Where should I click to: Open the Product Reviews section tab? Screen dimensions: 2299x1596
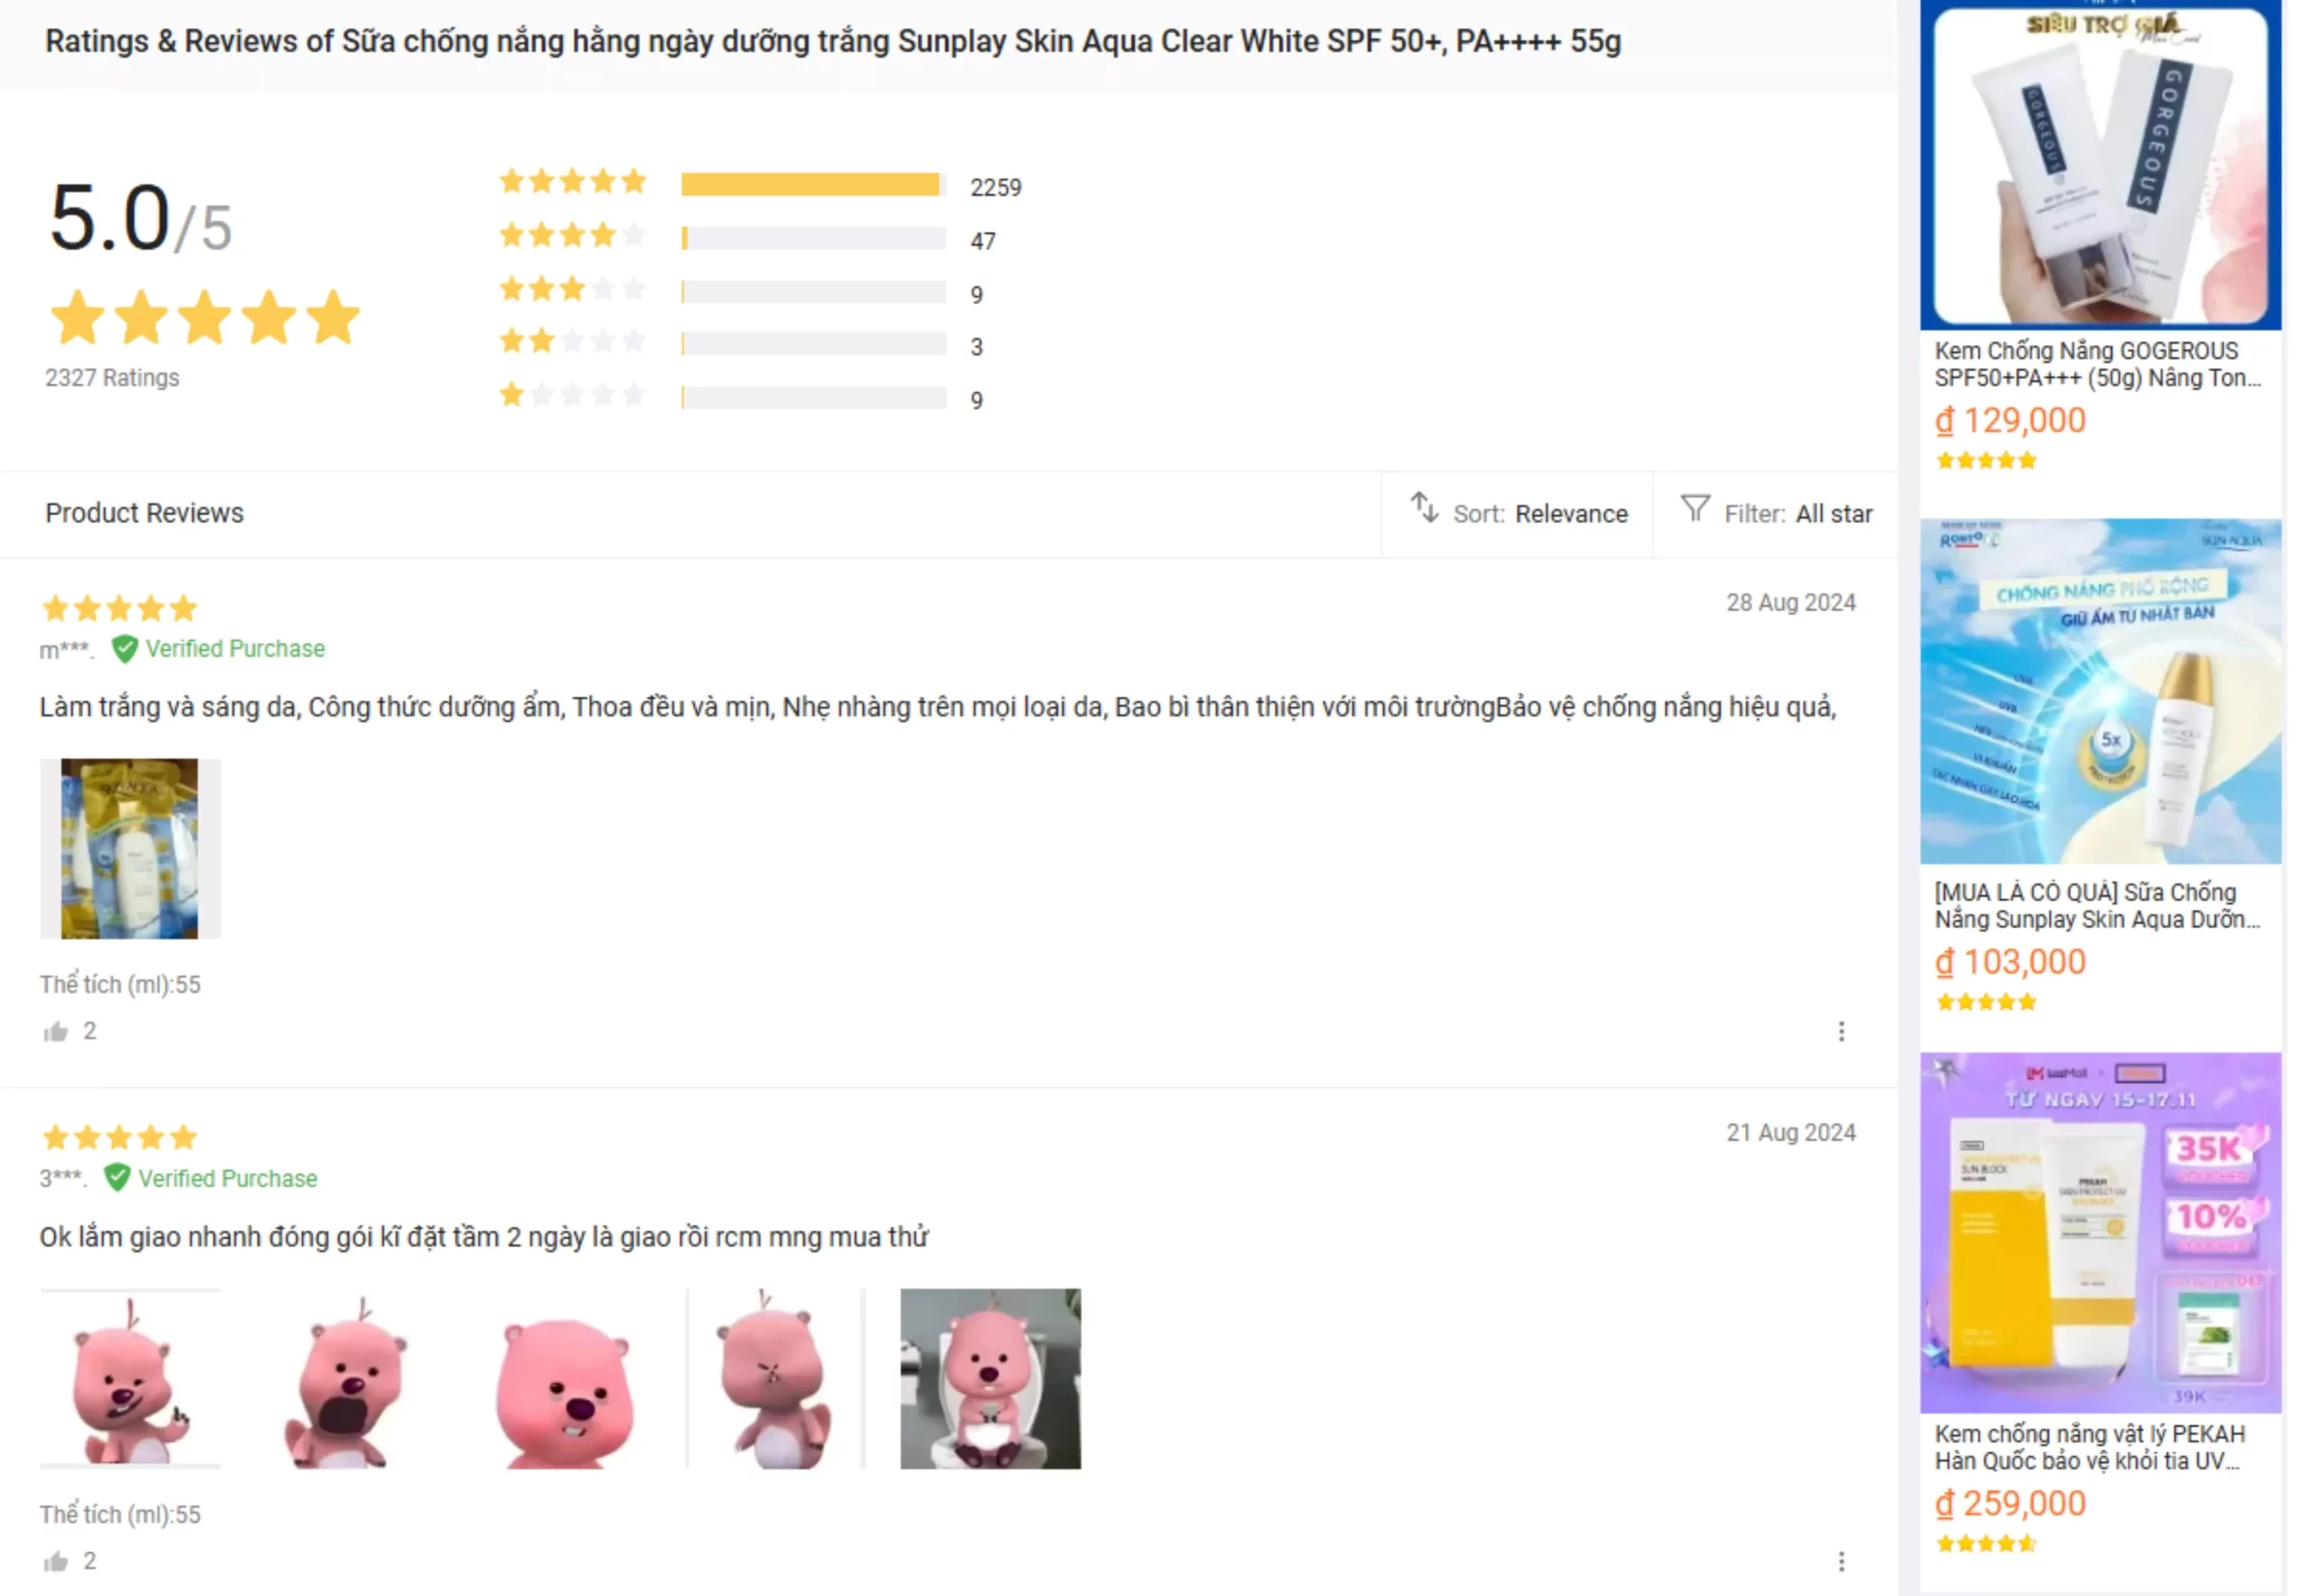(x=144, y=513)
